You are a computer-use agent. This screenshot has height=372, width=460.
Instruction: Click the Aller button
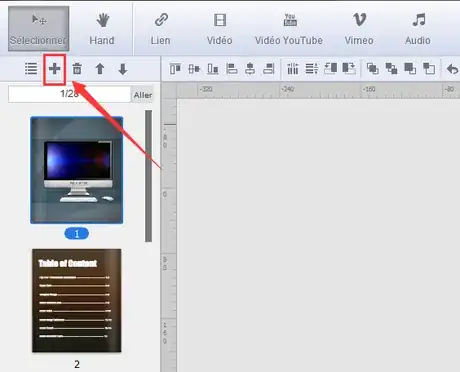point(143,95)
